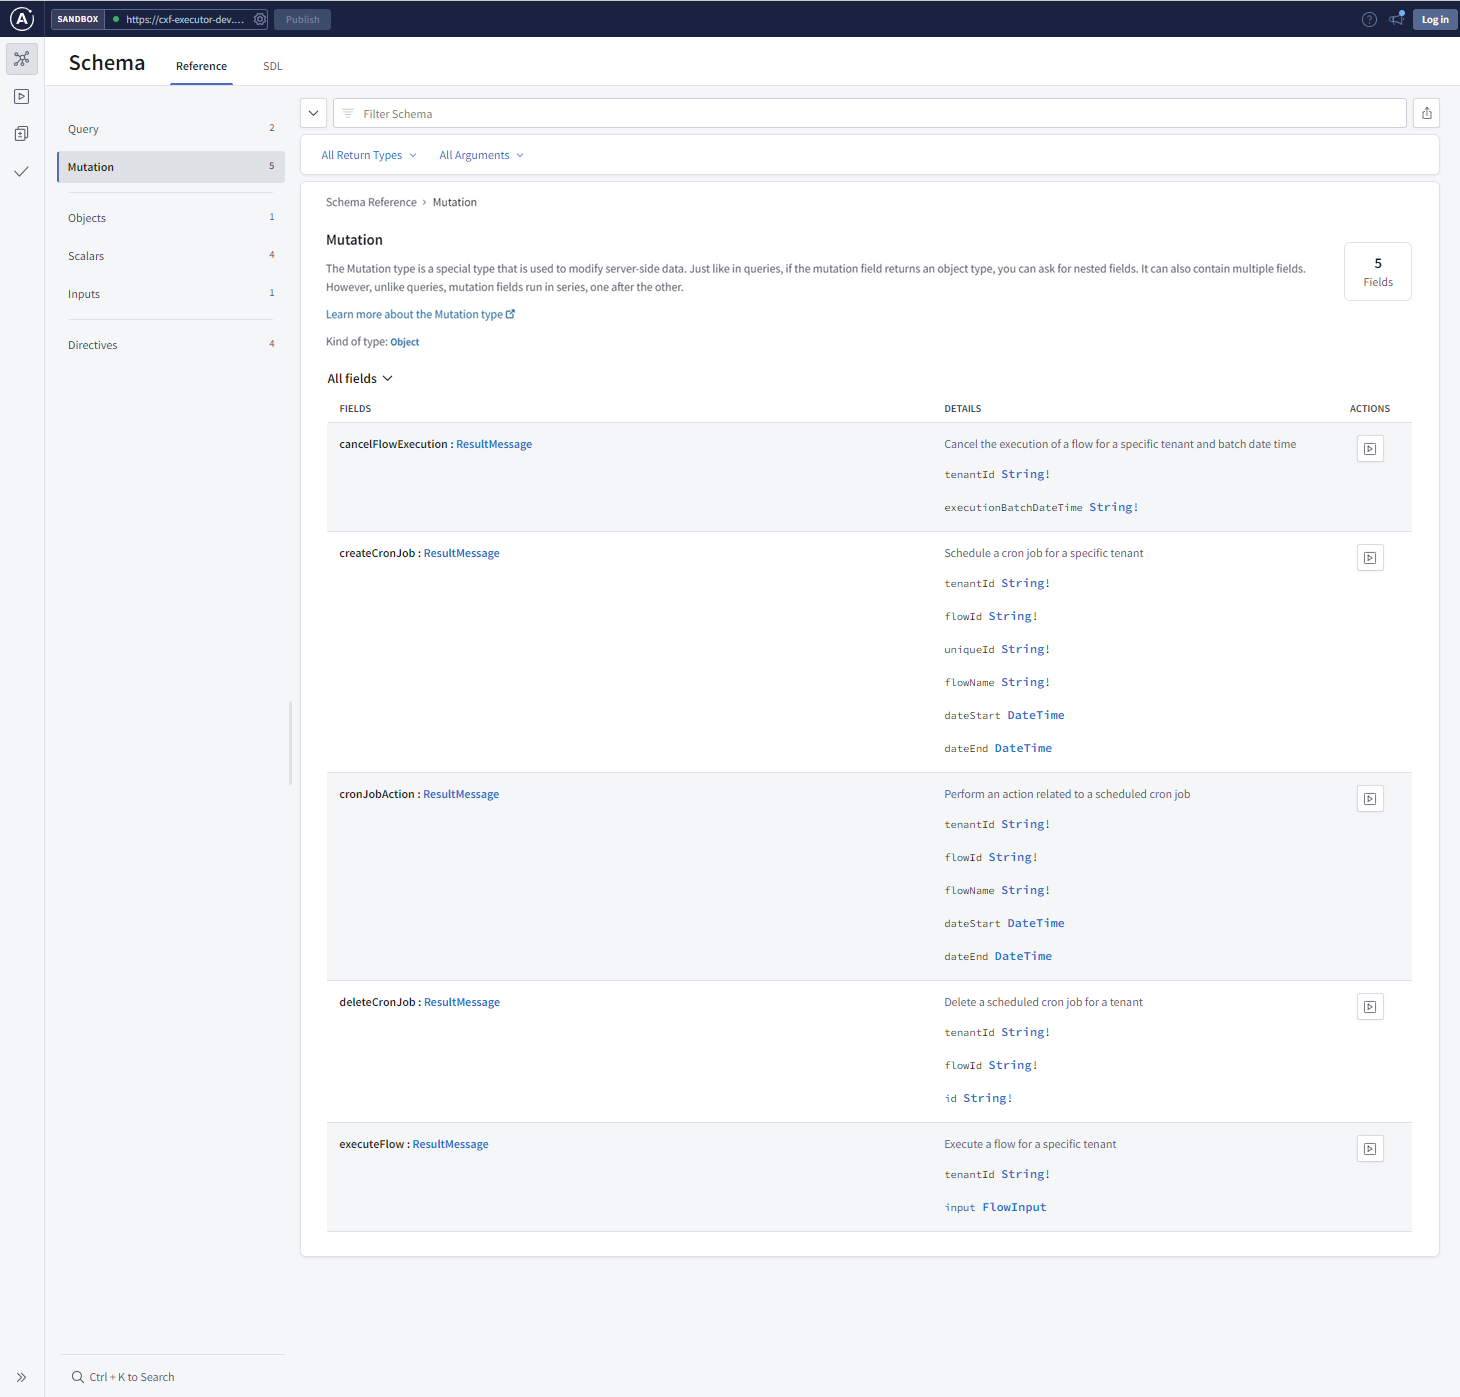Open ResultMessage type of createCronJob
Screen dimensions: 1460x1397
click(x=462, y=553)
